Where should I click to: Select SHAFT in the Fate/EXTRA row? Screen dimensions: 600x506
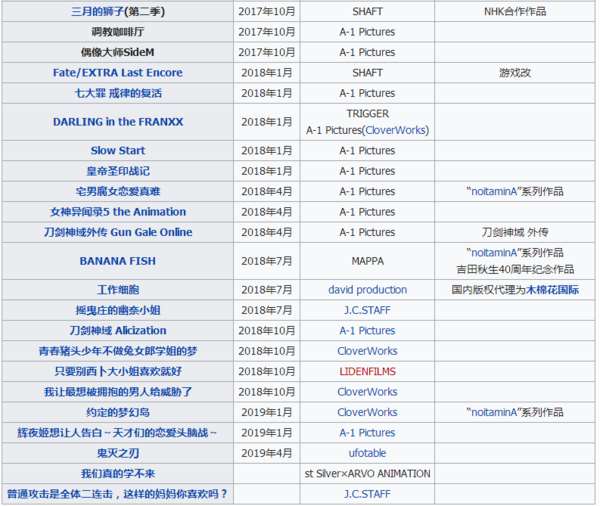coord(367,73)
